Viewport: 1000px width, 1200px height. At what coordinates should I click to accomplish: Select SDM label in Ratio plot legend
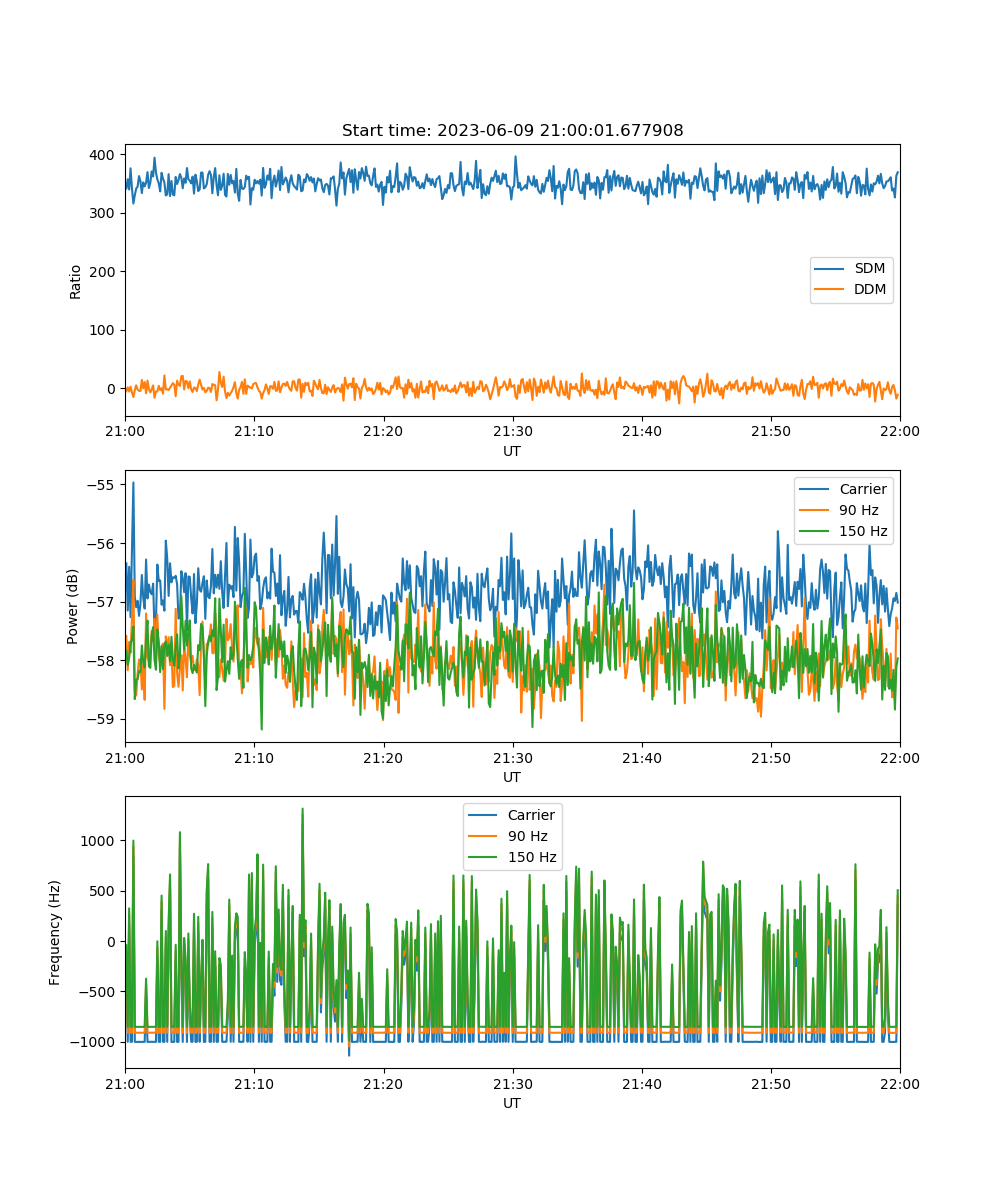tap(869, 269)
